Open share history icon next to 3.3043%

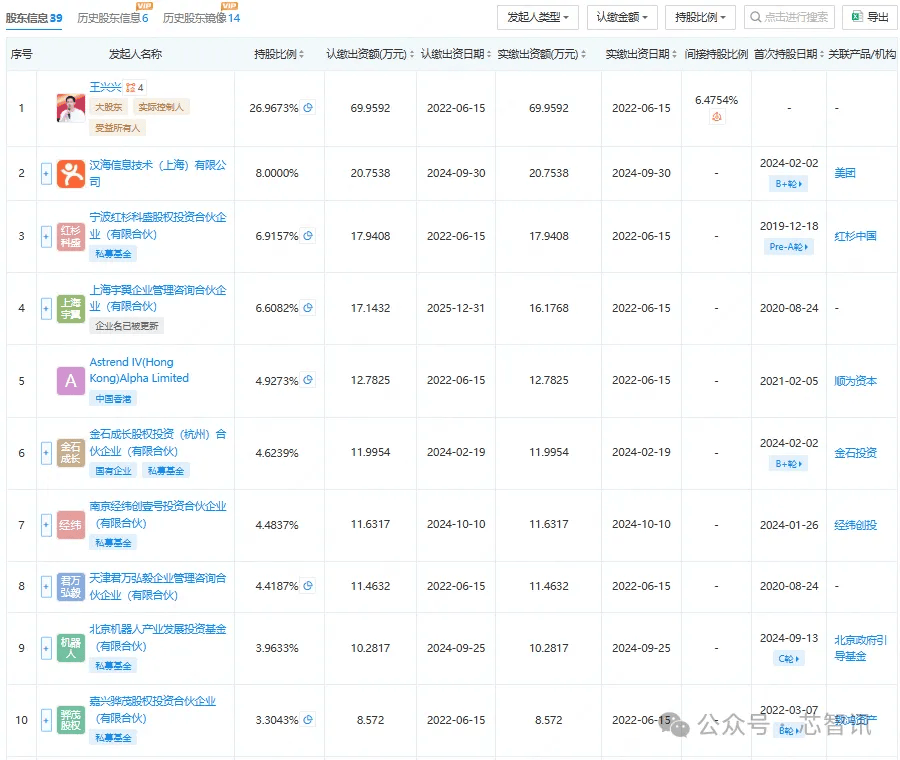[308, 719]
